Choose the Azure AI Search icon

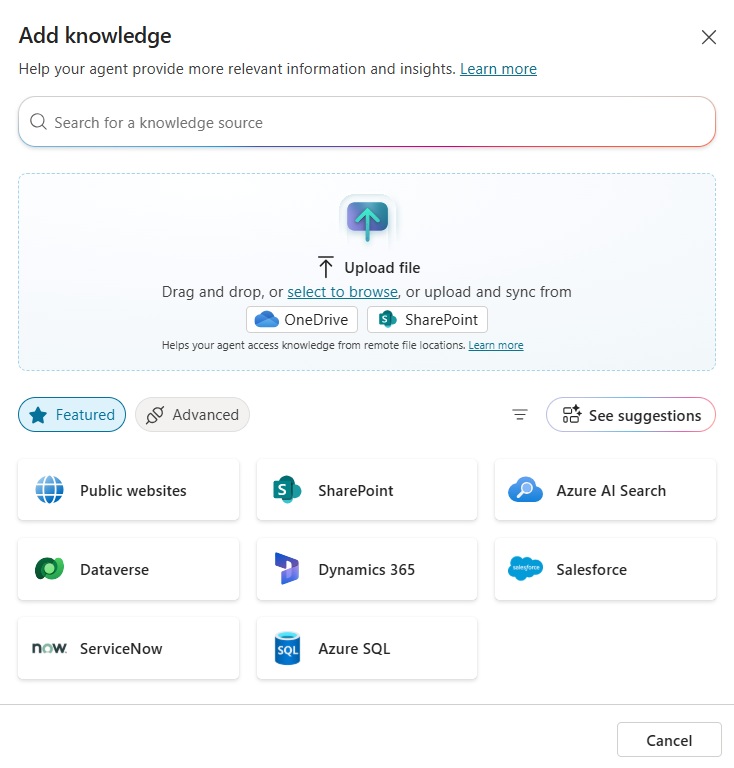pos(525,490)
